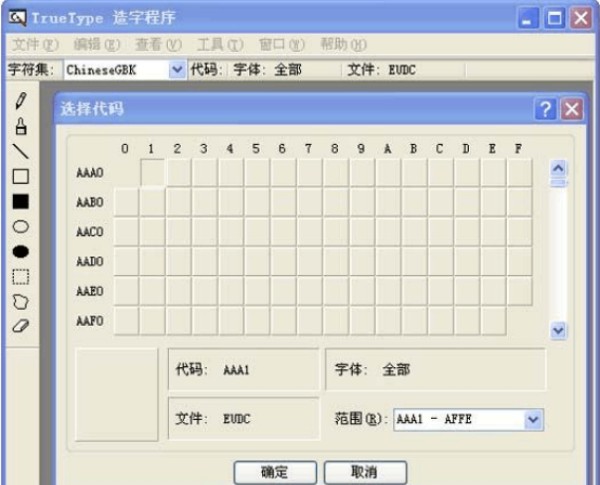
Task: Select the Filled Ellipse tool
Action: [21, 251]
